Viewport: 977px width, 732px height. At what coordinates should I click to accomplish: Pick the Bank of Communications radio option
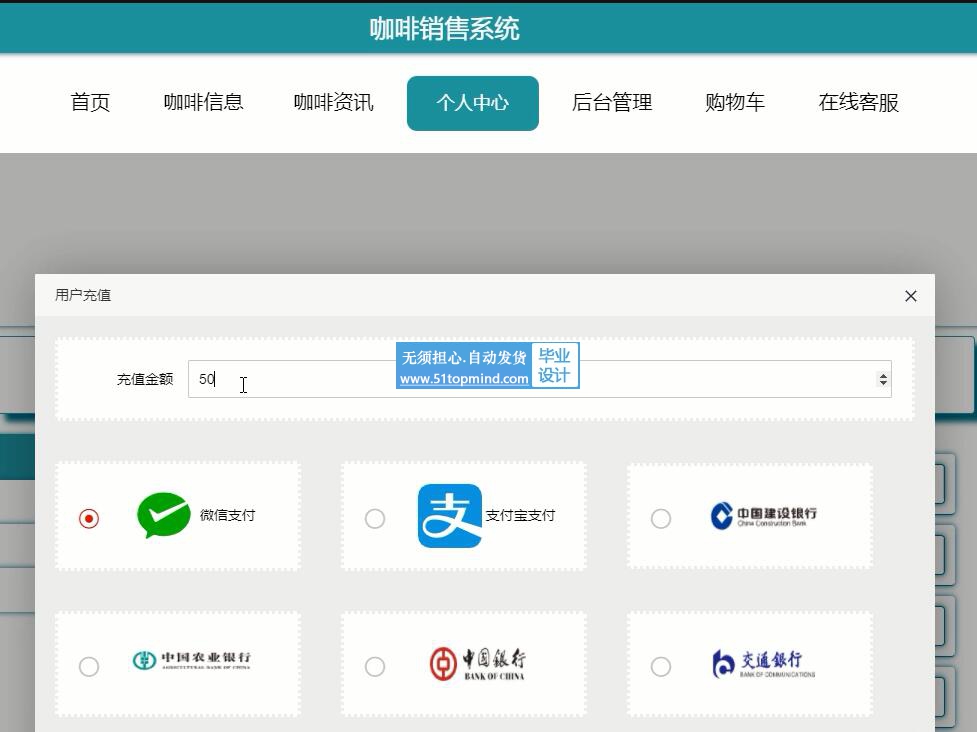click(661, 666)
